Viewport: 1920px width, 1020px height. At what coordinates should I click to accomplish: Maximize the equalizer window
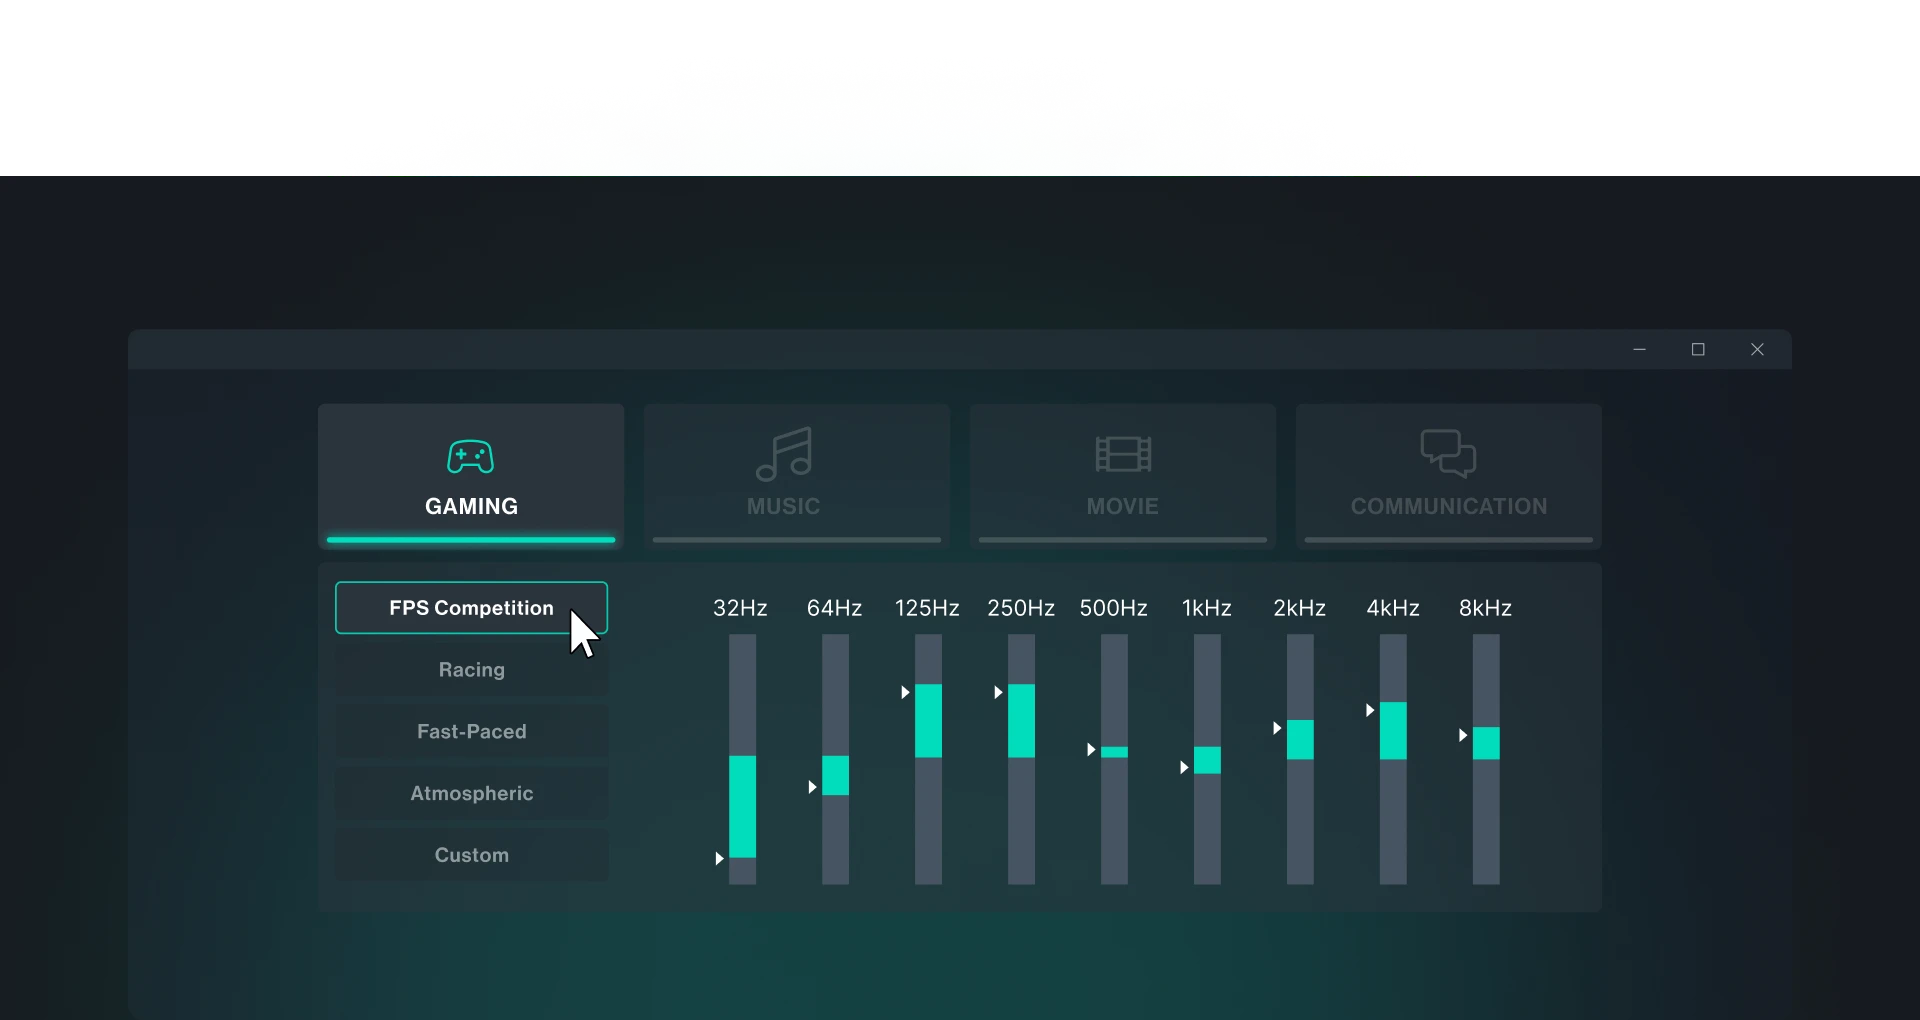click(x=1698, y=349)
